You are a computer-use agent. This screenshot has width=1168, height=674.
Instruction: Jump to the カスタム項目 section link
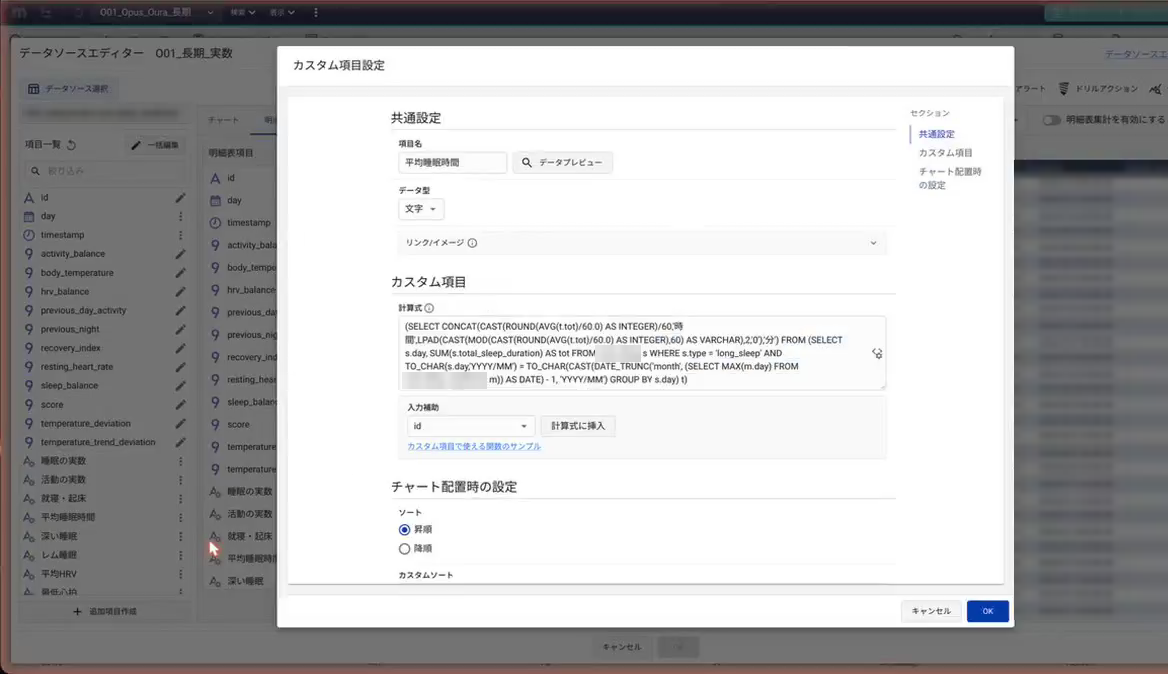click(945, 153)
